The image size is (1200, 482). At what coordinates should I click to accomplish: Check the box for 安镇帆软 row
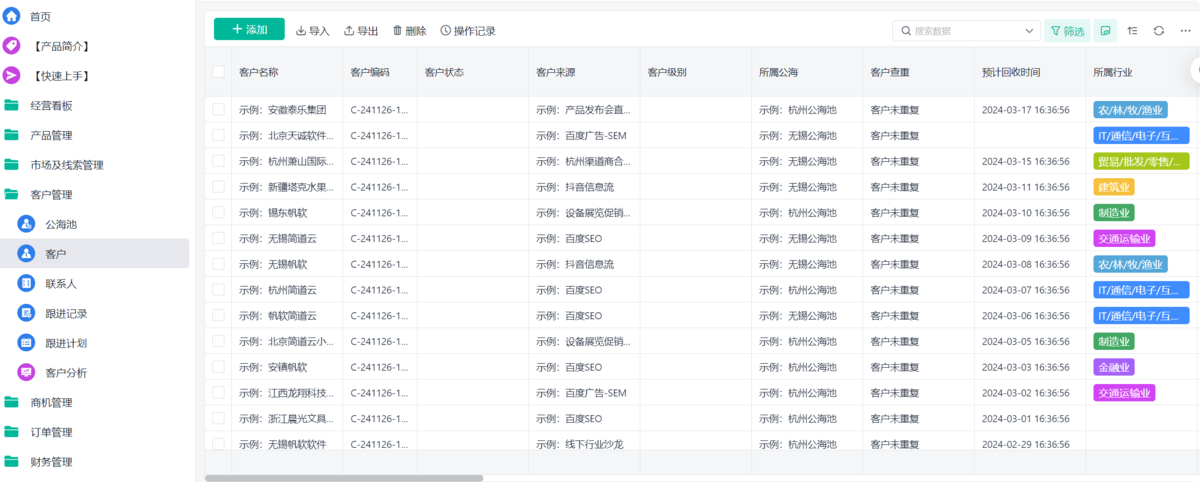point(219,367)
